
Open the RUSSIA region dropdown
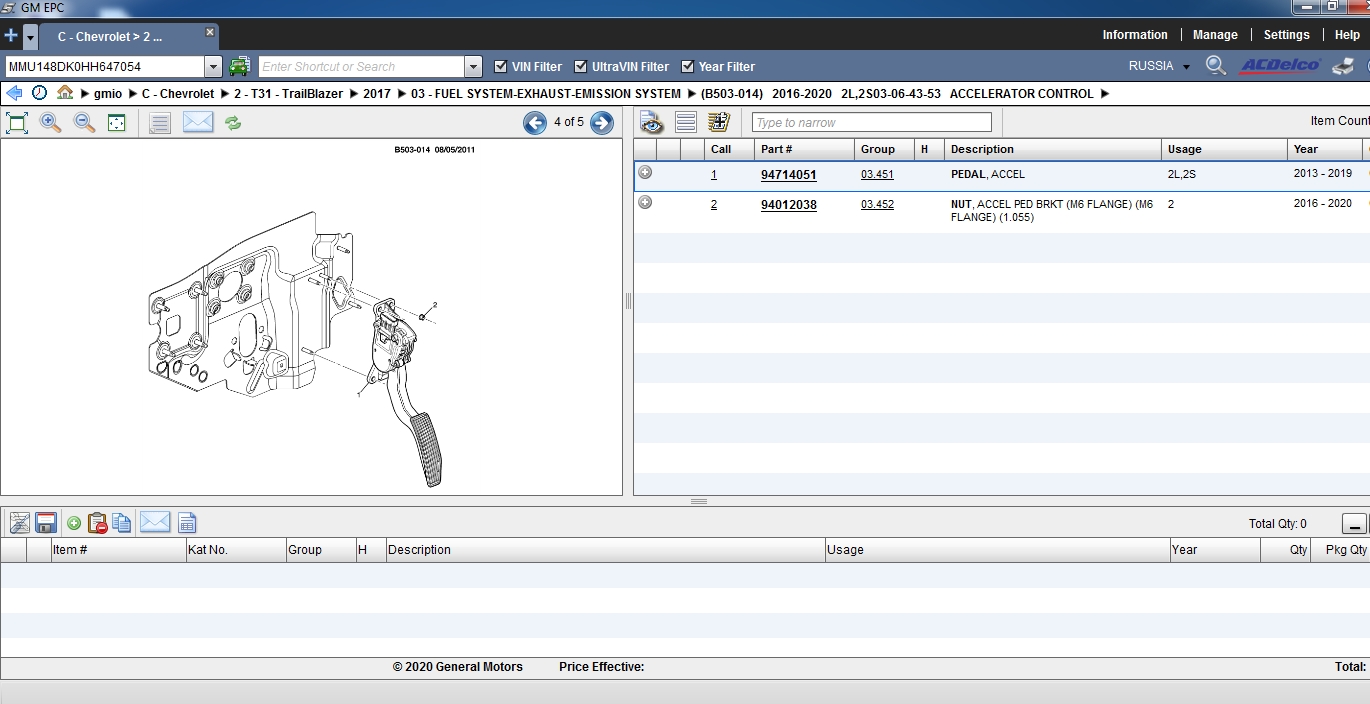(1159, 66)
